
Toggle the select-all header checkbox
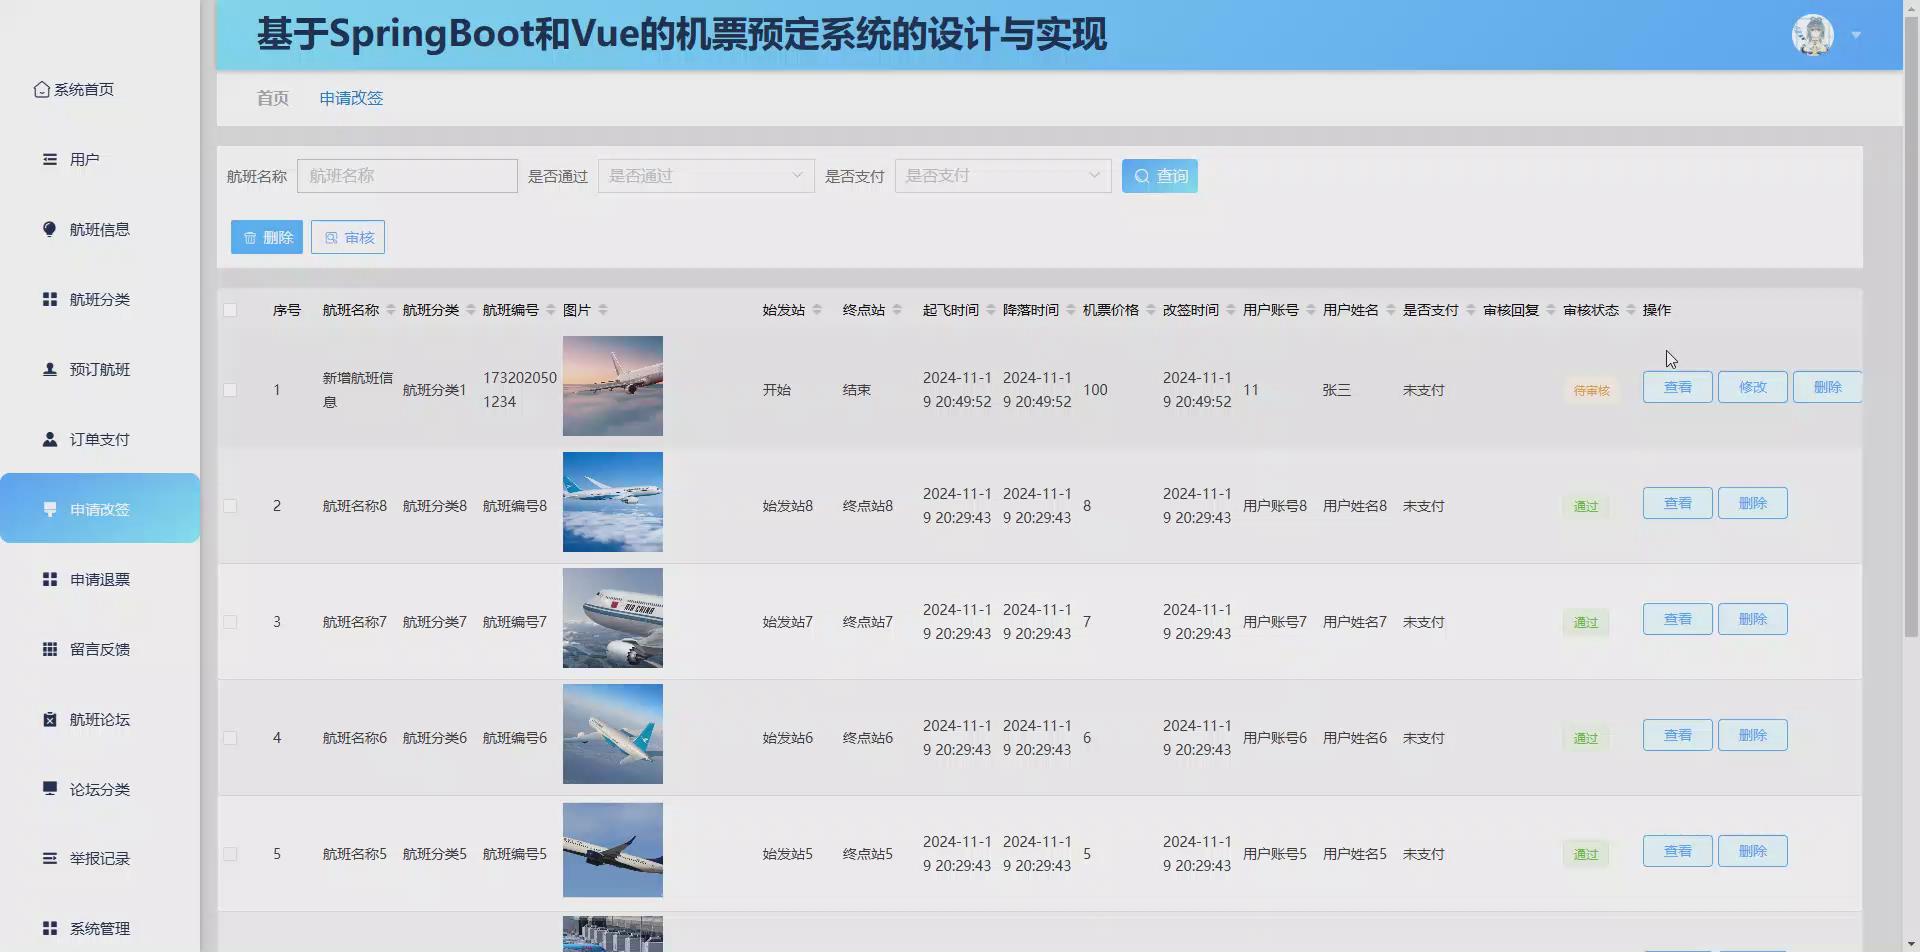[230, 310]
